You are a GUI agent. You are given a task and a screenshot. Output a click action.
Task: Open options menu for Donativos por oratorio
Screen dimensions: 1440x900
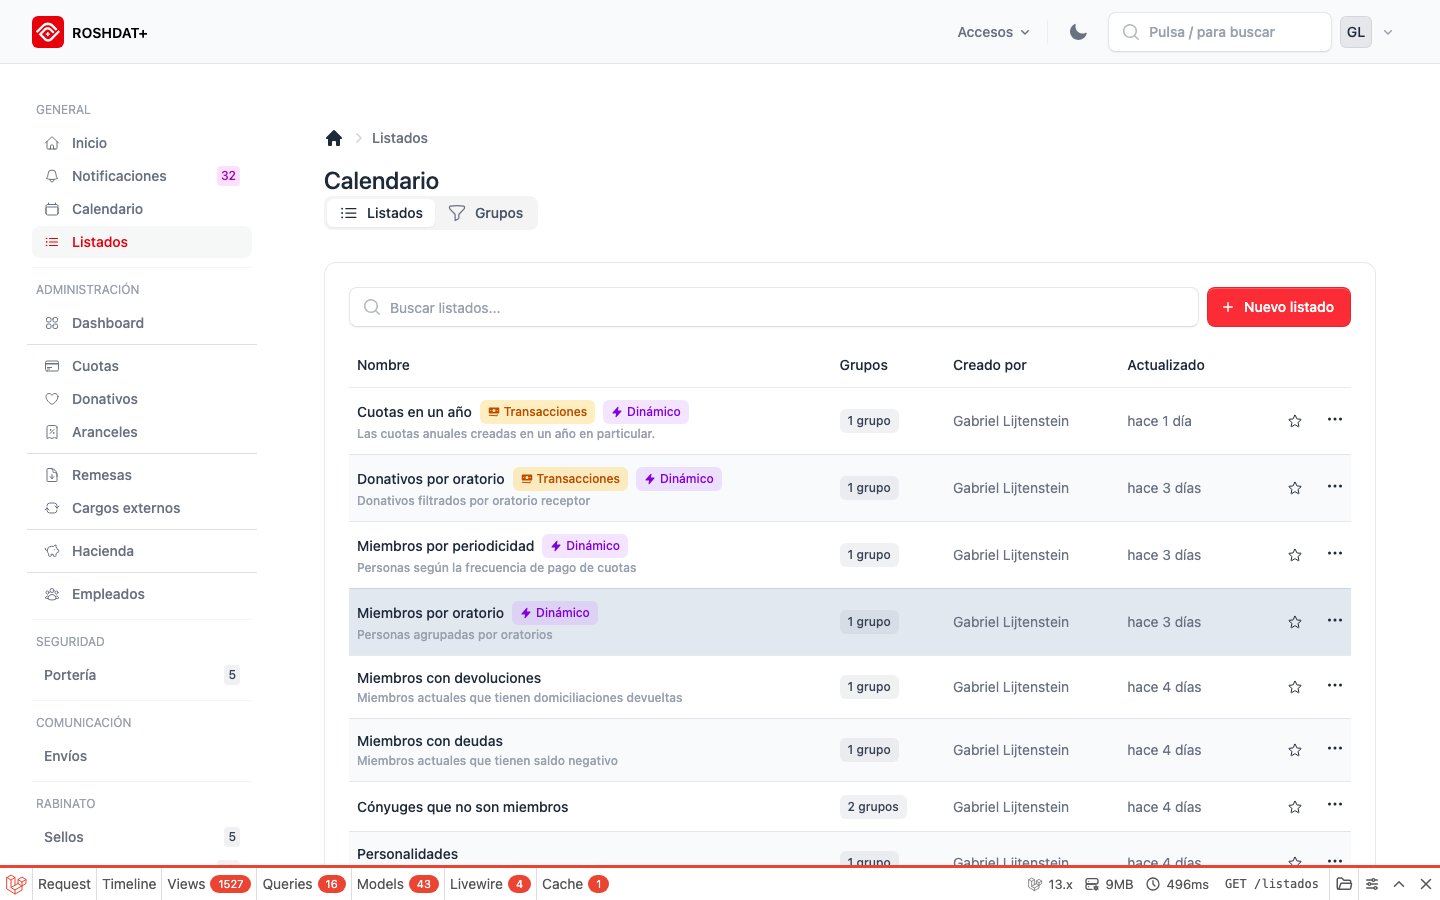(x=1334, y=487)
